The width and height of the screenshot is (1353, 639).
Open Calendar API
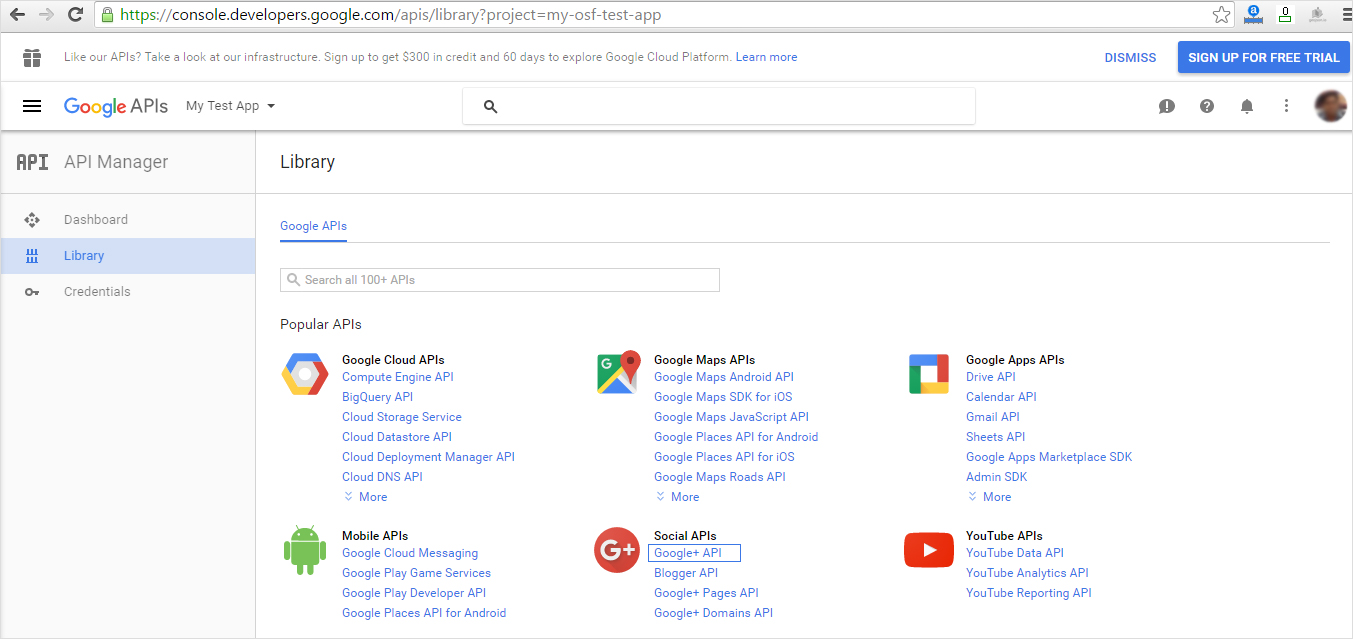pos(1001,397)
